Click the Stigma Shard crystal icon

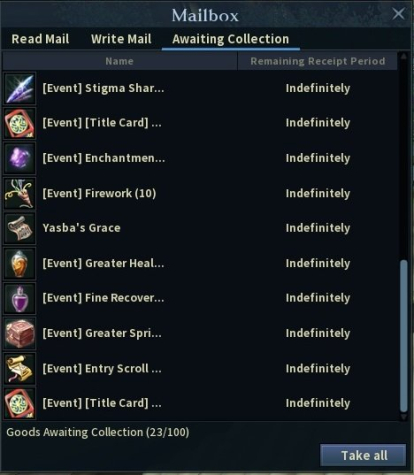click(20, 89)
